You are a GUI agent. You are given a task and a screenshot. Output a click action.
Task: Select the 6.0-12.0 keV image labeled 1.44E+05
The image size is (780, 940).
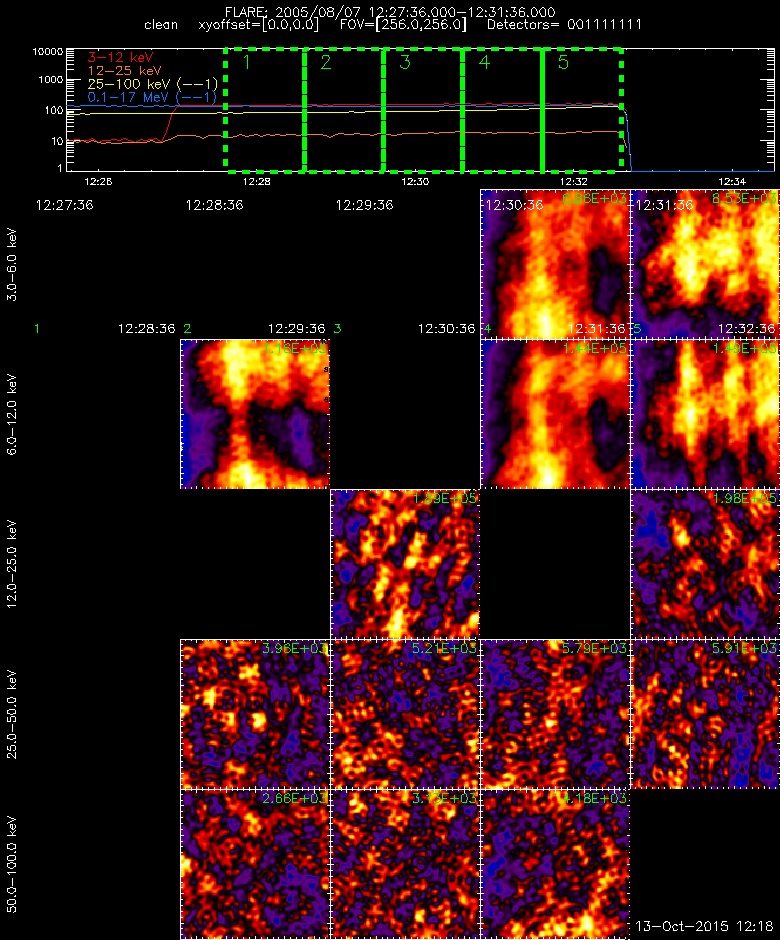[x=555, y=414]
